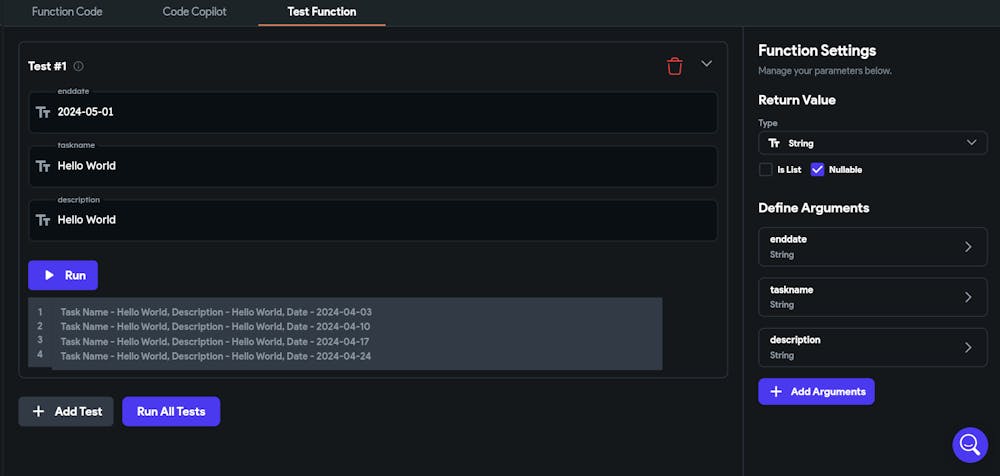Uncheck the Nullable checkbox
This screenshot has width=1000, height=476.
pos(817,170)
